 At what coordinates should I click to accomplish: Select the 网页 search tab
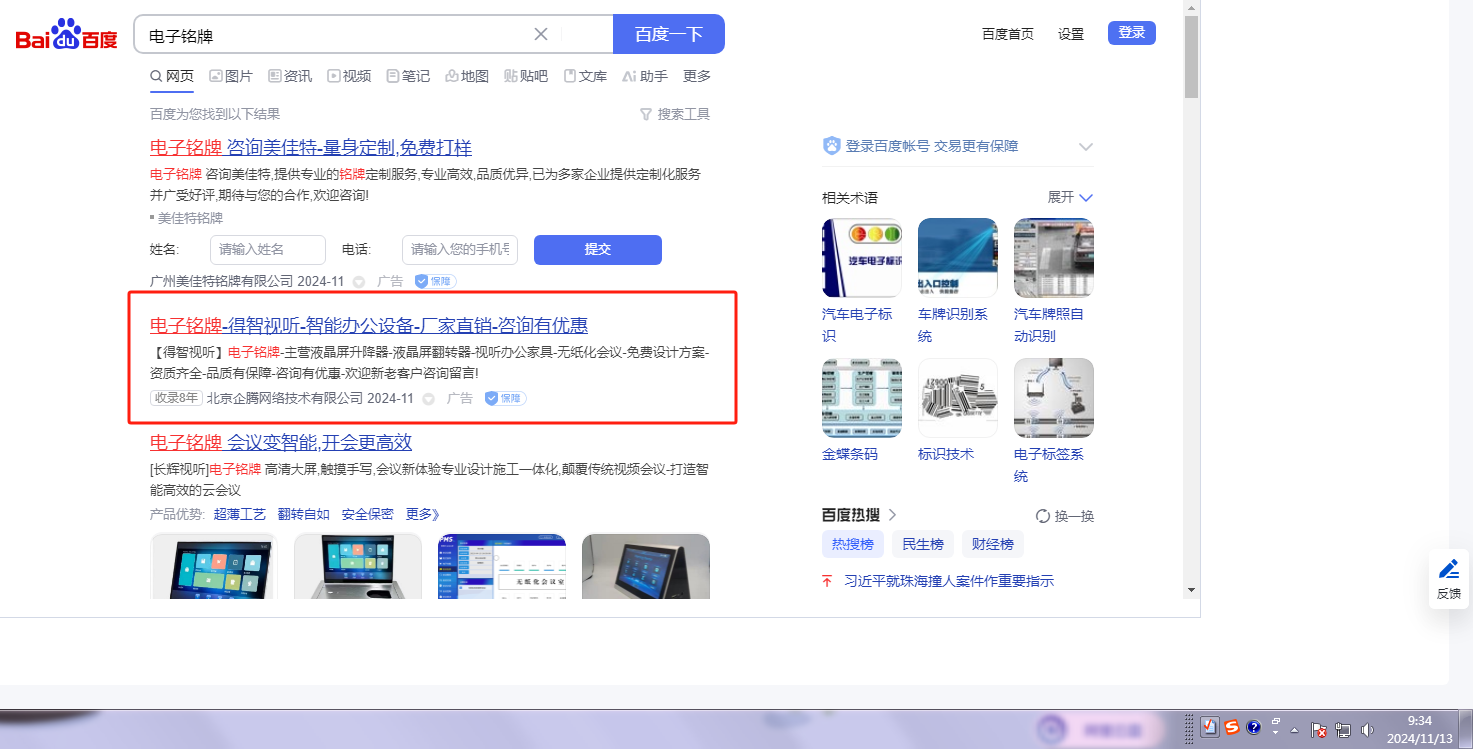coord(172,76)
